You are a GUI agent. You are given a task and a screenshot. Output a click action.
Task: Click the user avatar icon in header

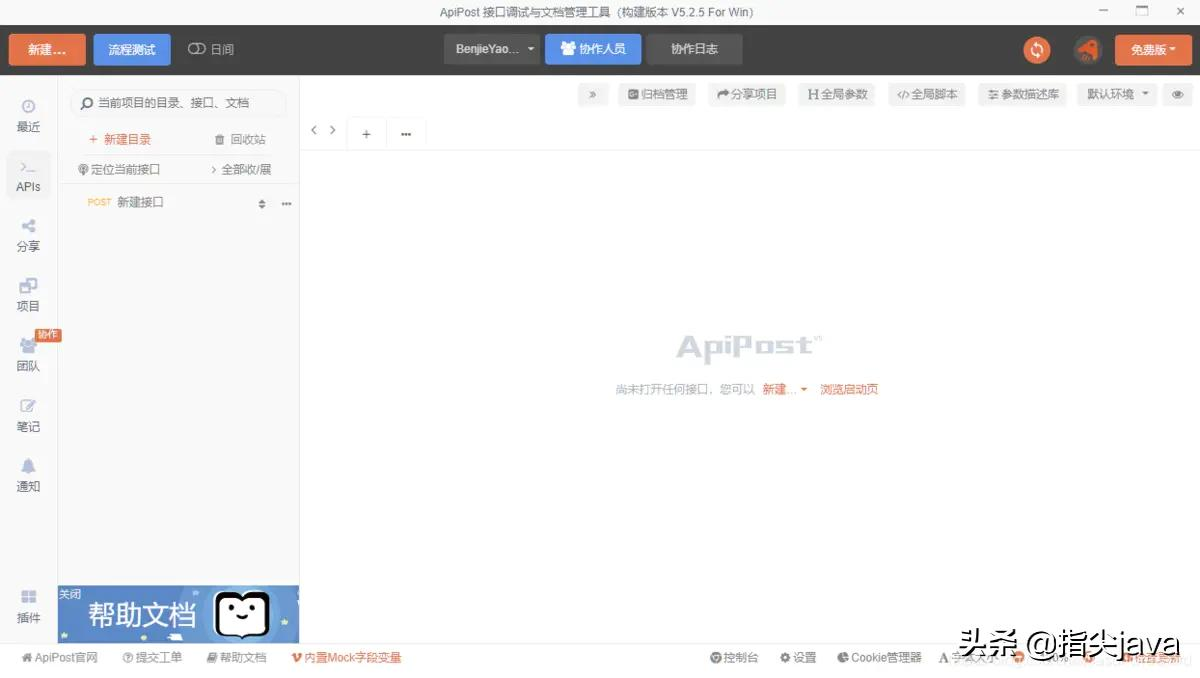[1087, 49]
